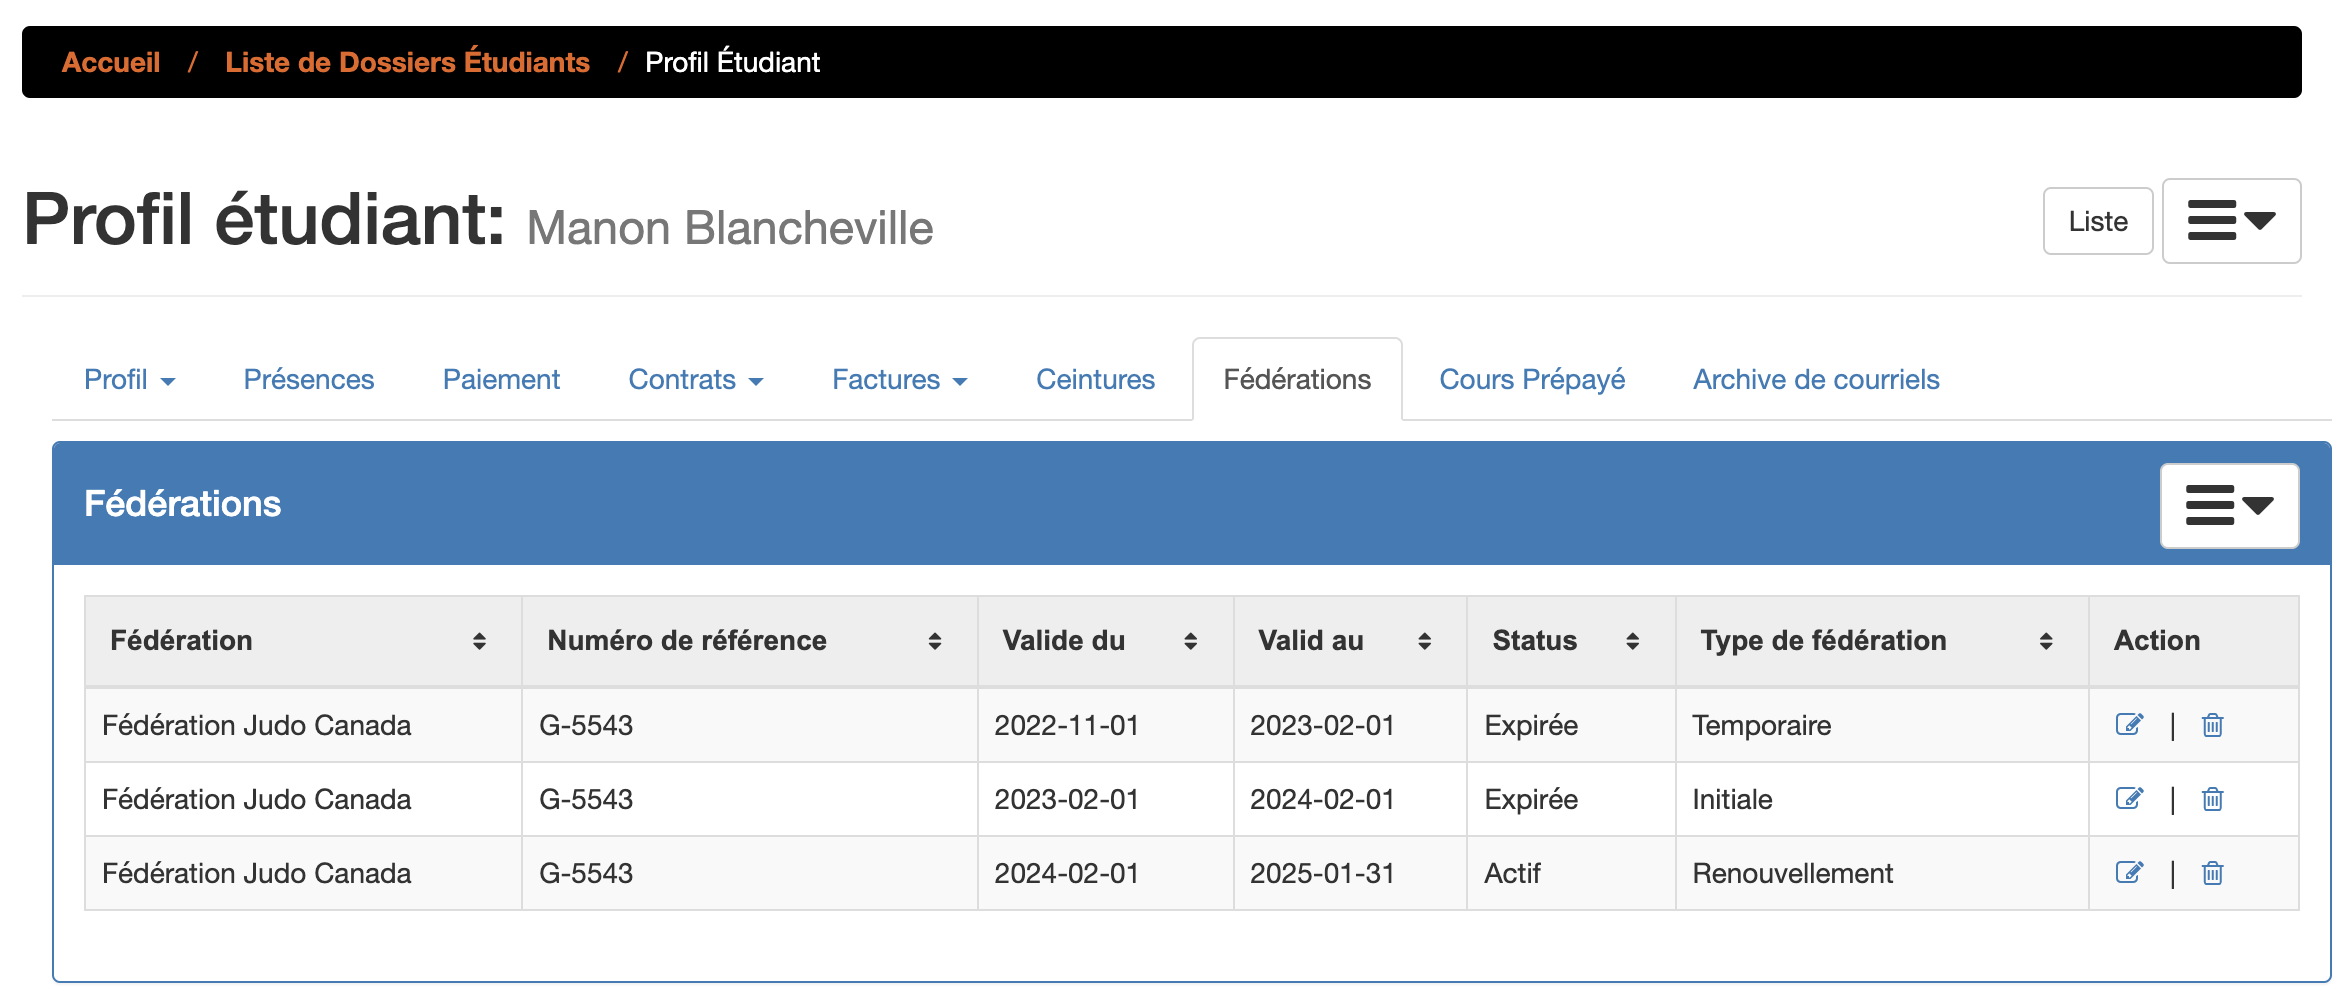Viewport: 2344px width, 1004px height.
Task: Edit the Temporaire federation entry
Action: click(2129, 725)
